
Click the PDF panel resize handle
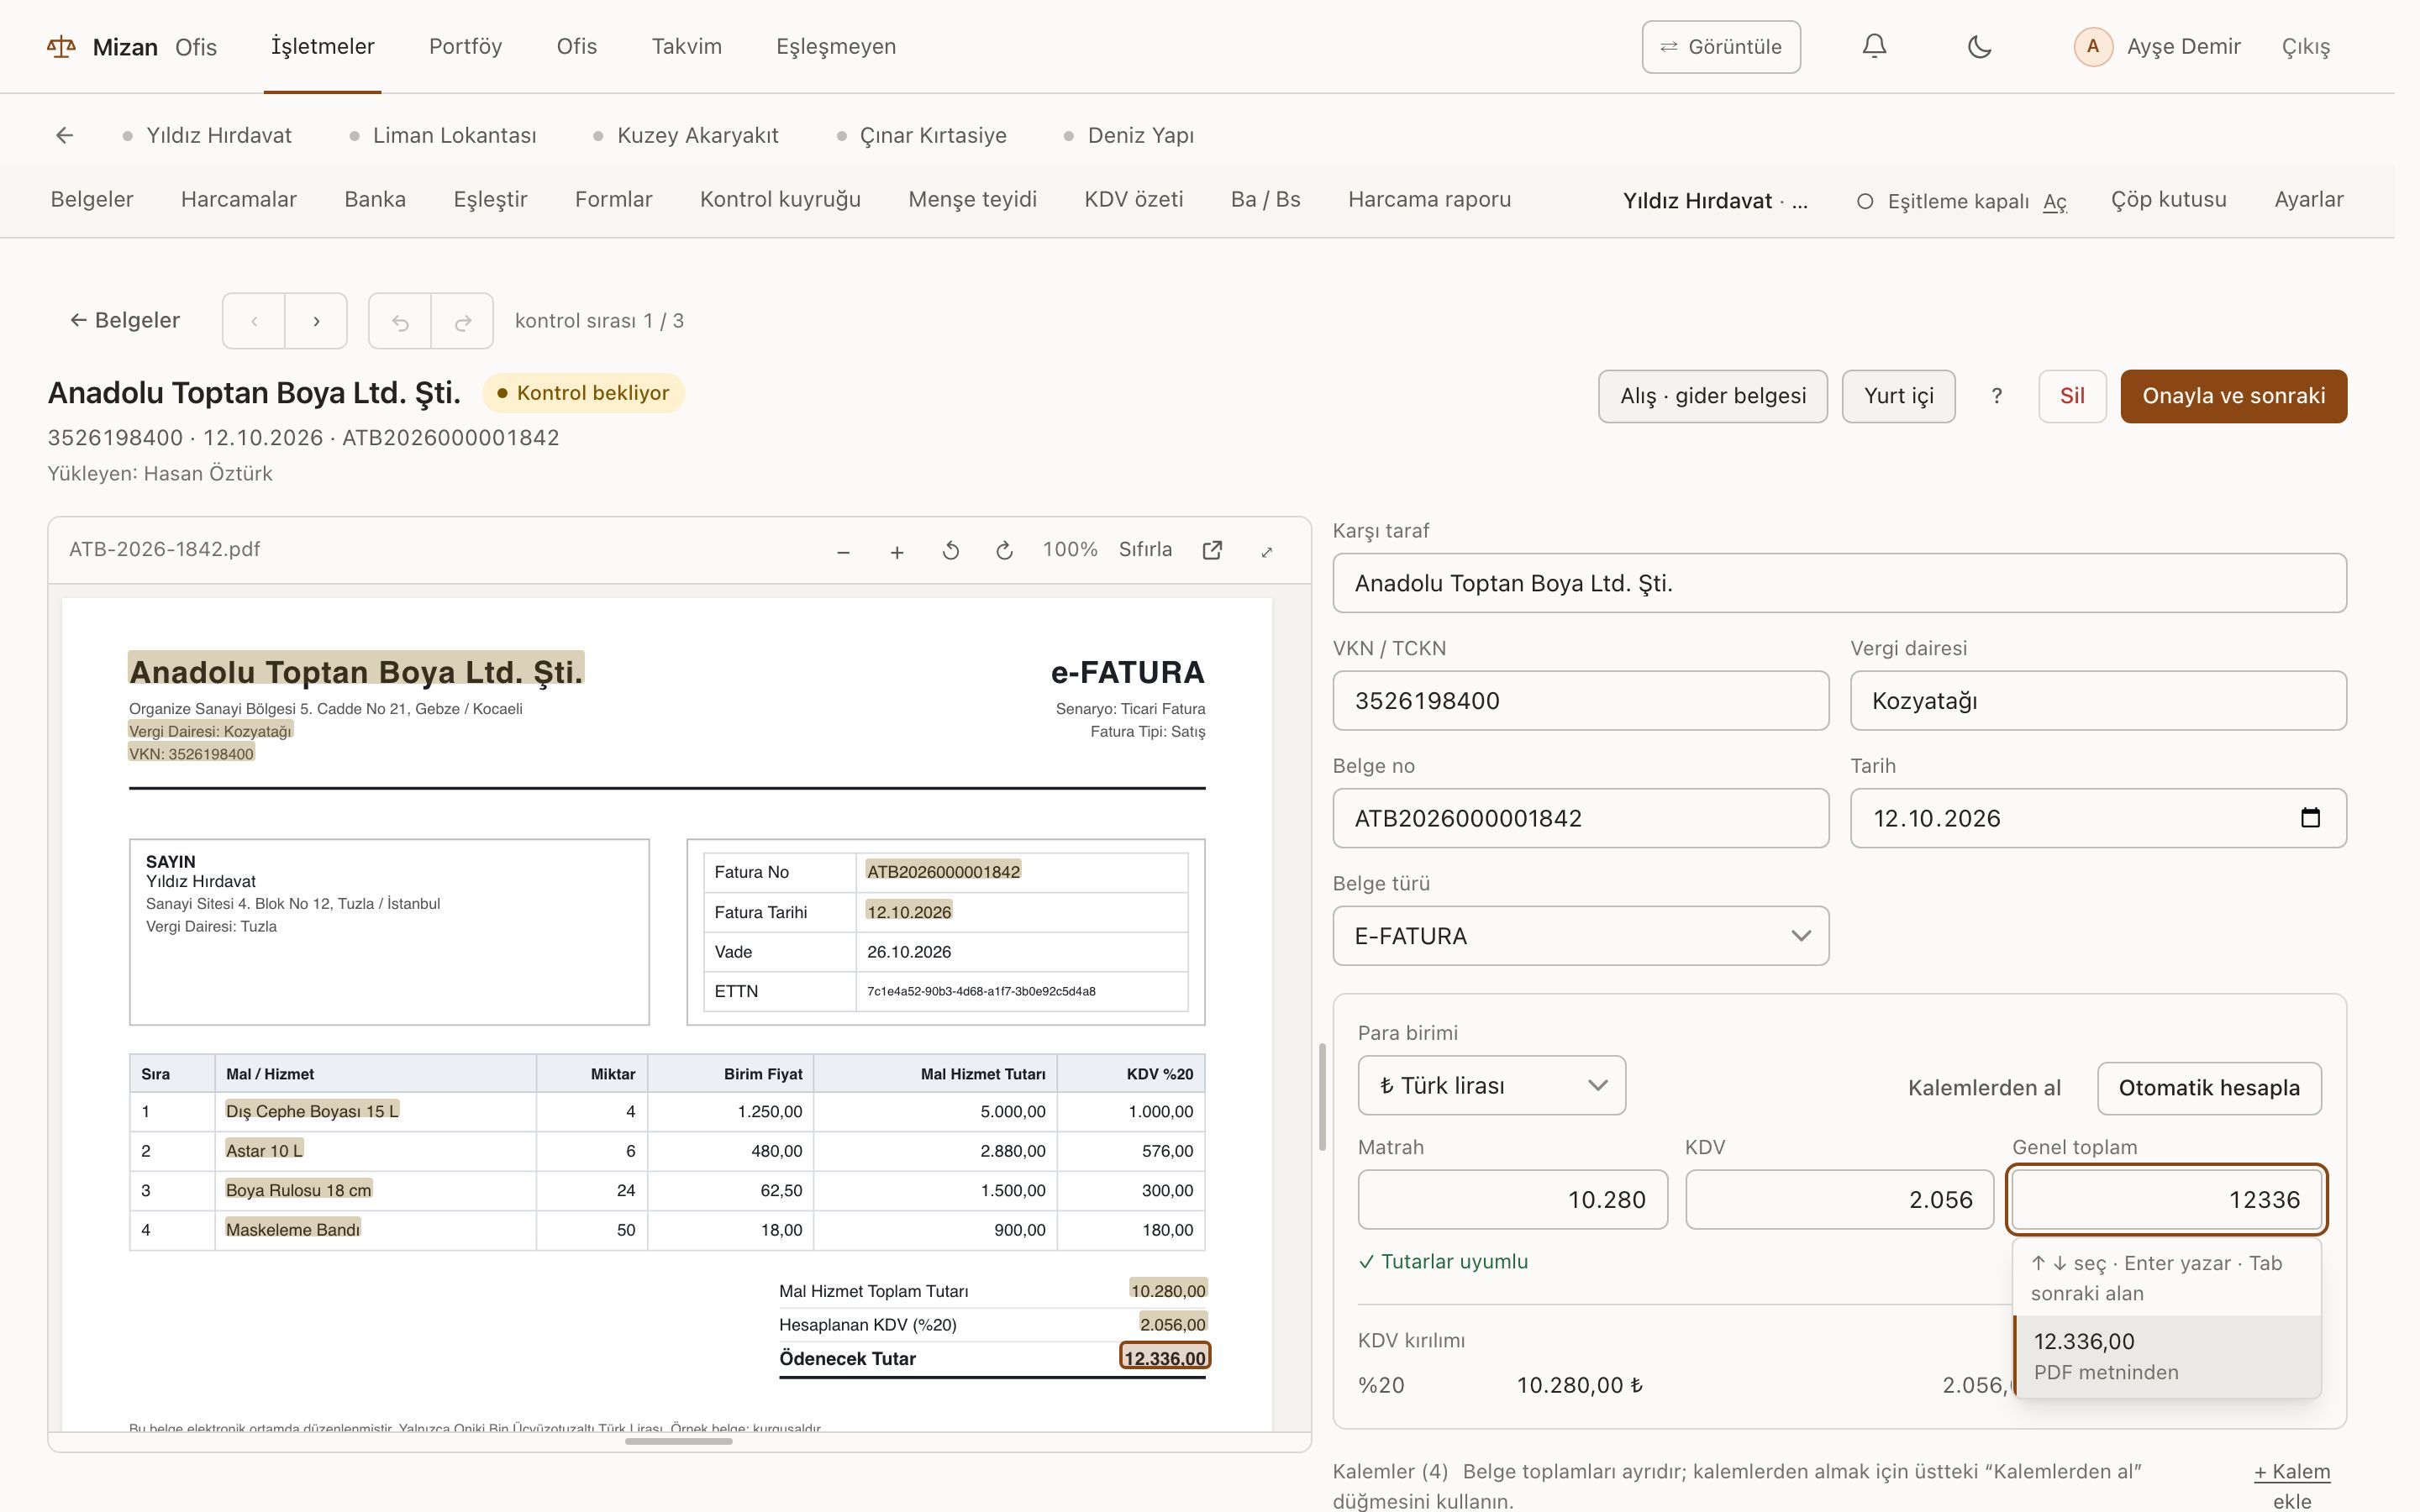pyautogui.click(x=1322, y=1096)
